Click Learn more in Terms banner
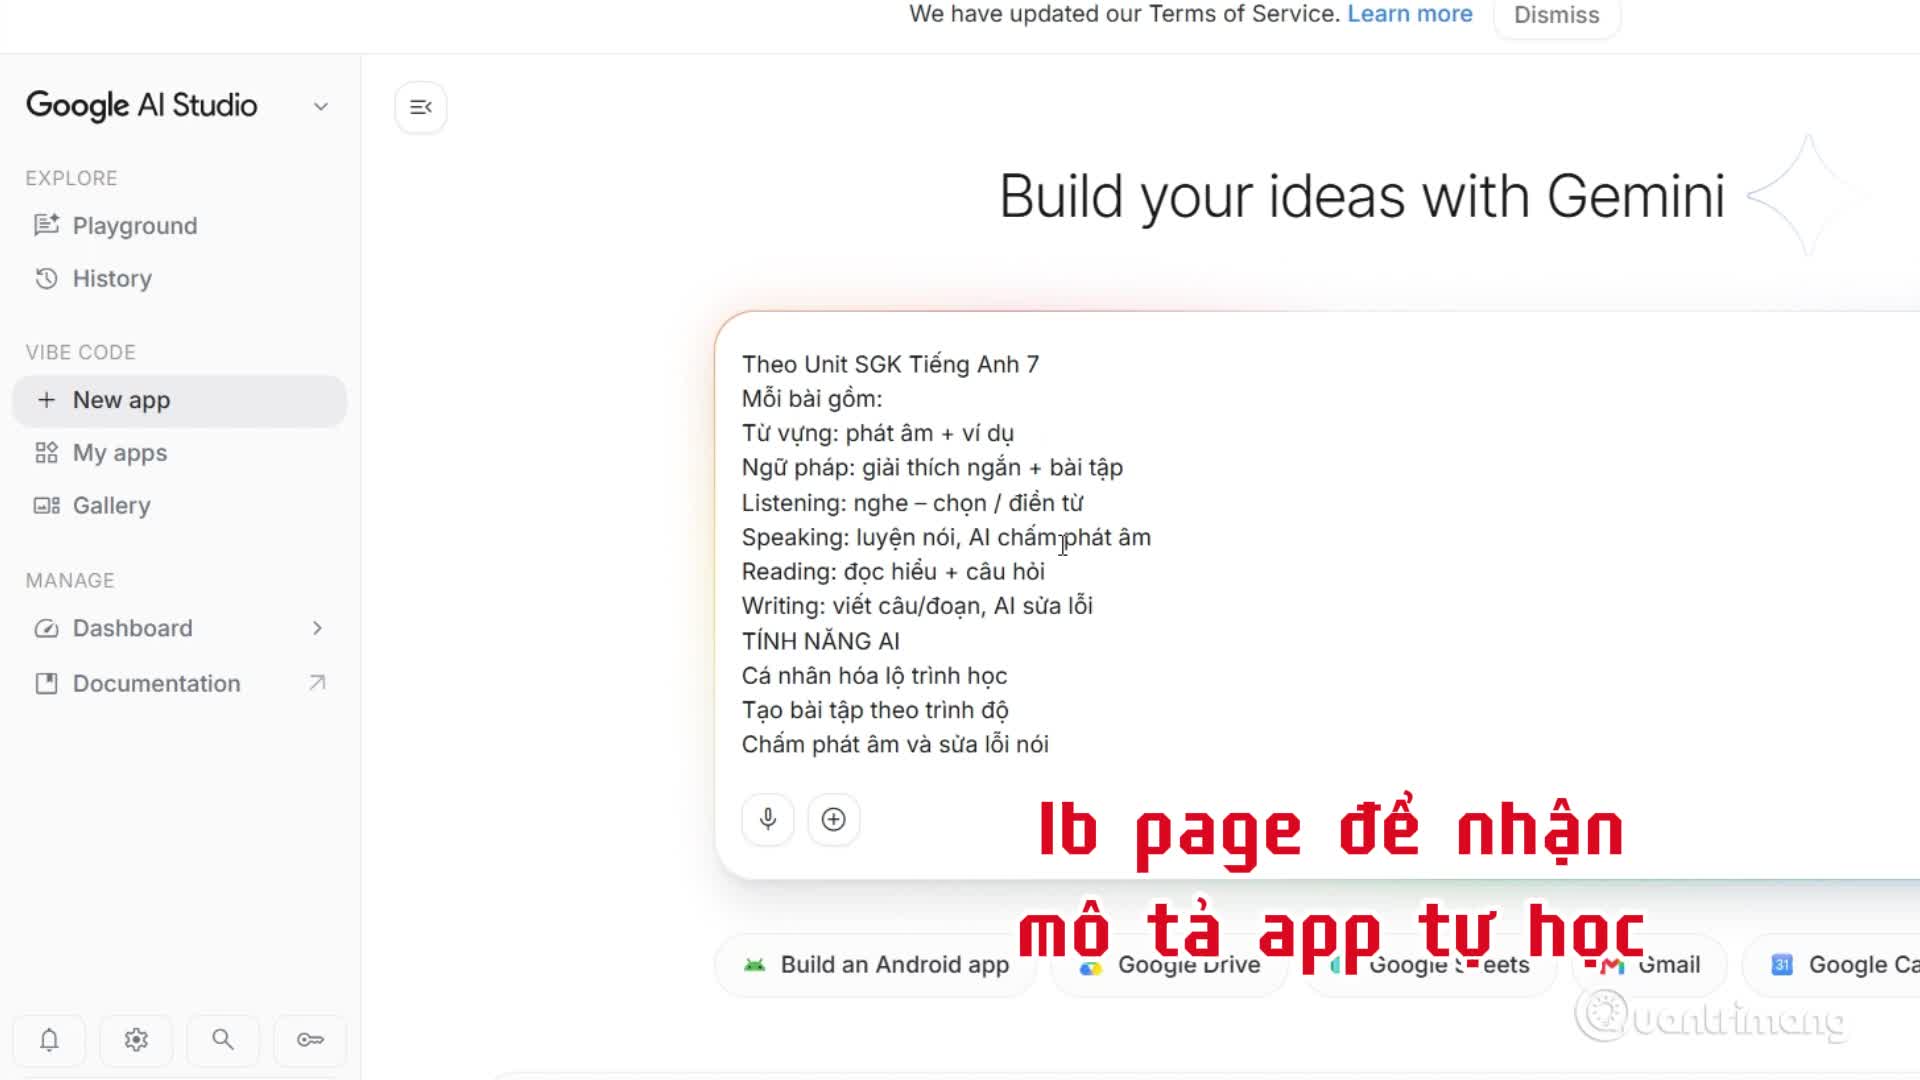 [x=1409, y=14]
